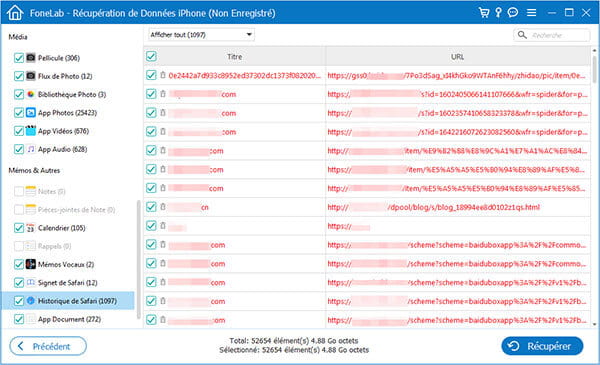Click the restore icon inside Récupérer button
The height and width of the screenshot is (365, 600).
pos(514,346)
